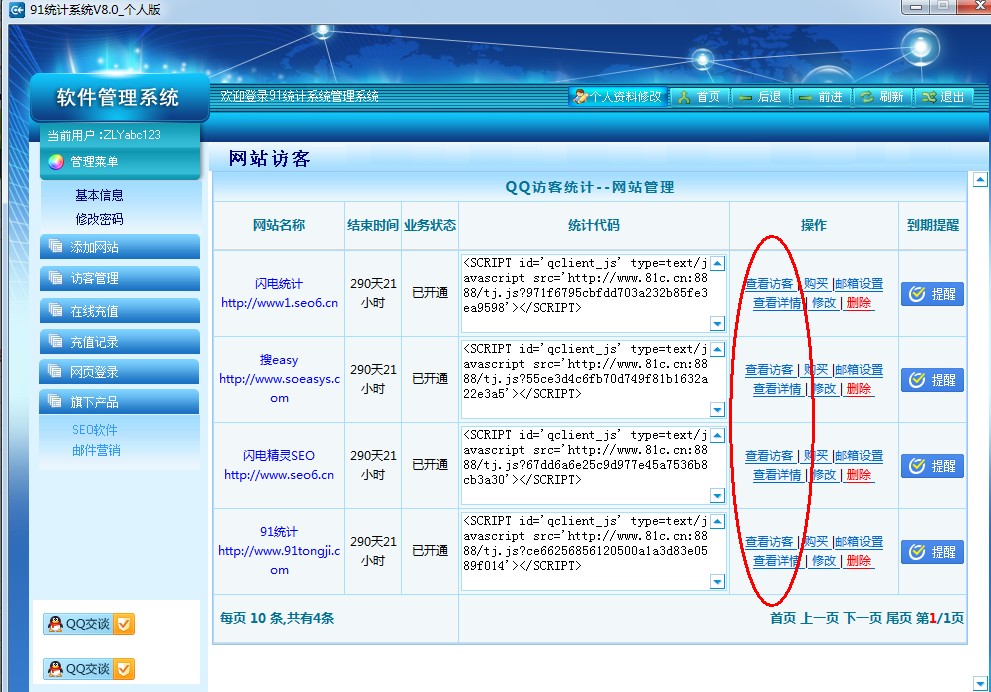
Task: Click 提醒 button for 搜easy
Action: click(932, 380)
